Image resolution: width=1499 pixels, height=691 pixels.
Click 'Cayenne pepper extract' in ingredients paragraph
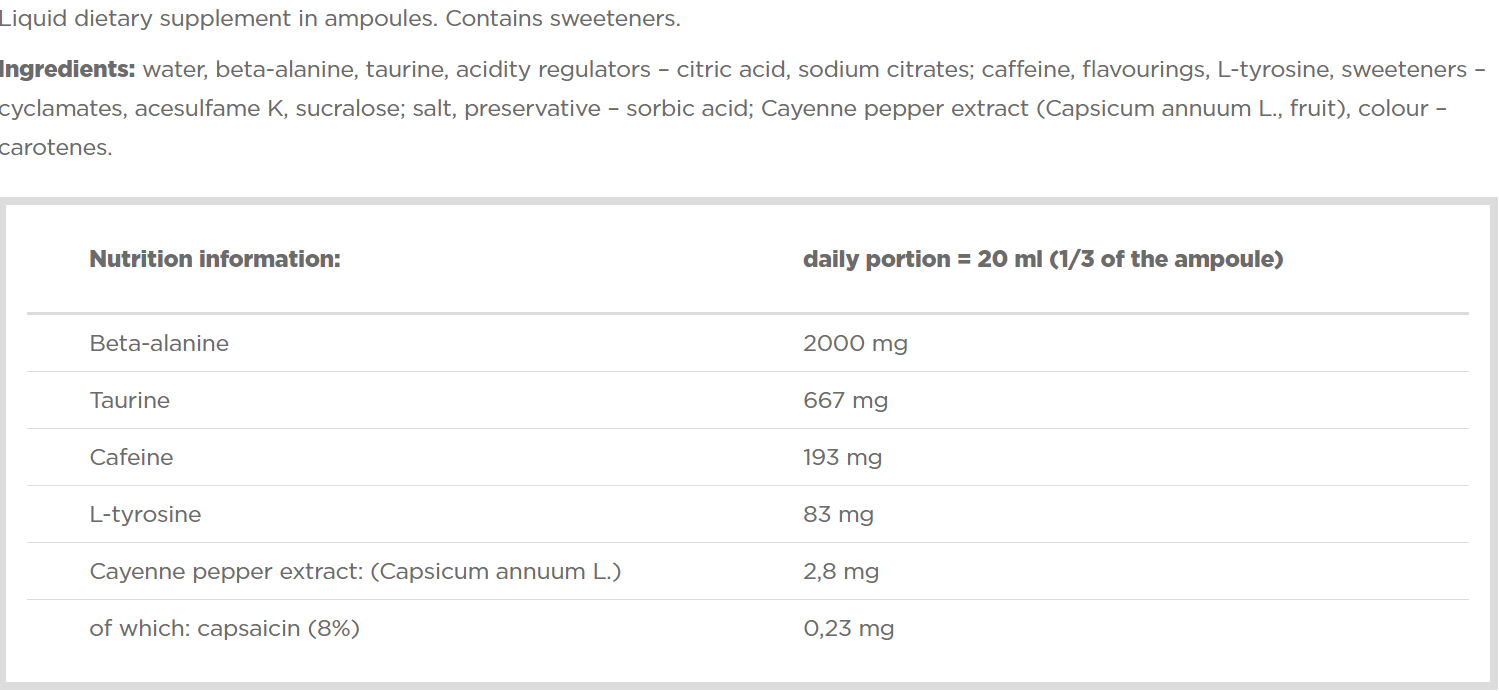click(x=895, y=108)
